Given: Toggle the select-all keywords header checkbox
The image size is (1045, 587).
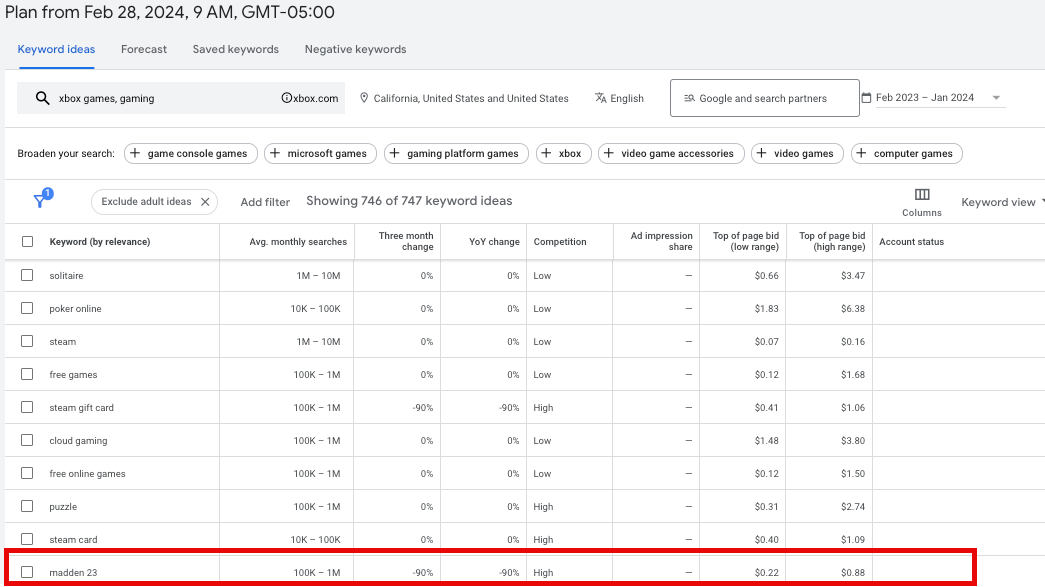Looking at the screenshot, I should coord(27,241).
